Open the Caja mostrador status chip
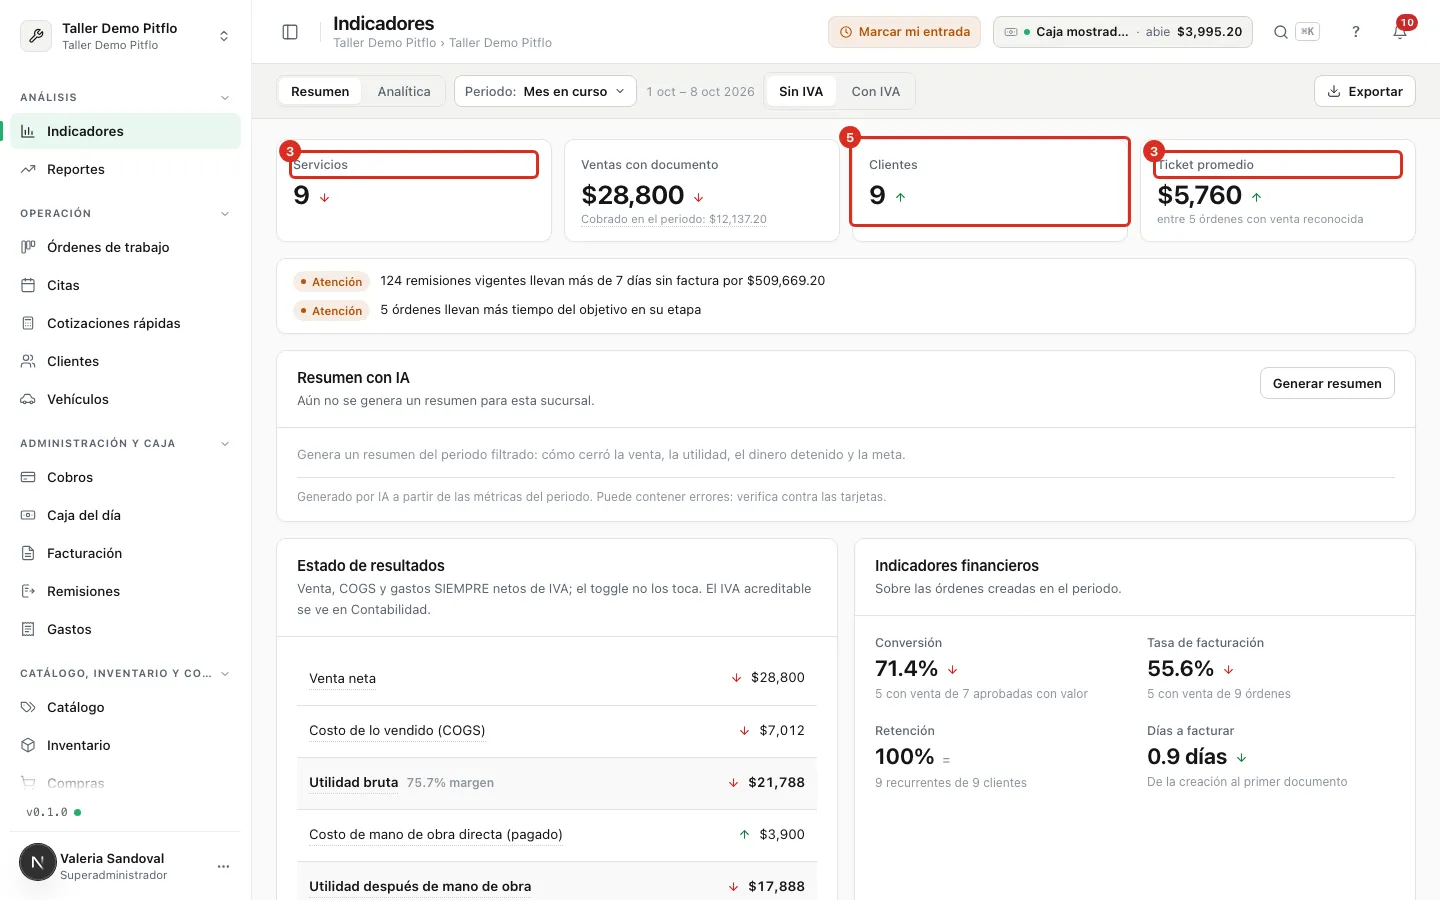1440x900 pixels. [1123, 32]
